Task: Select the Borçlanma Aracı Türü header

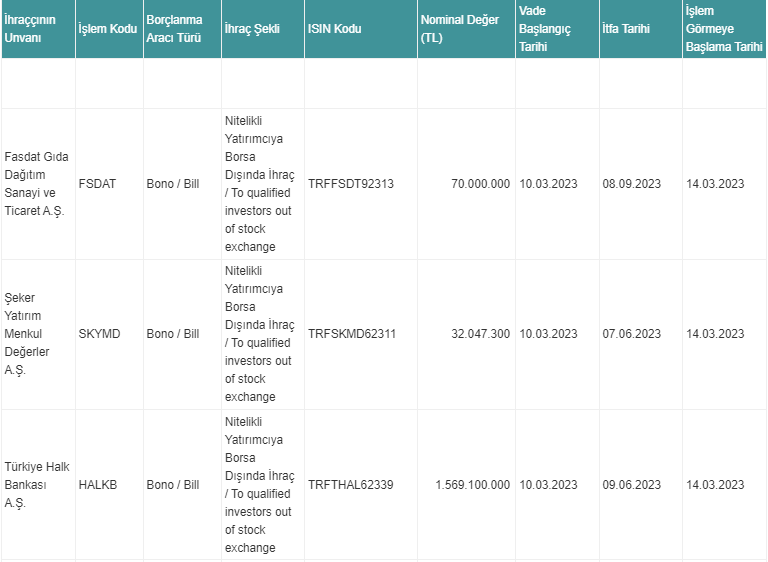Action: [182, 29]
